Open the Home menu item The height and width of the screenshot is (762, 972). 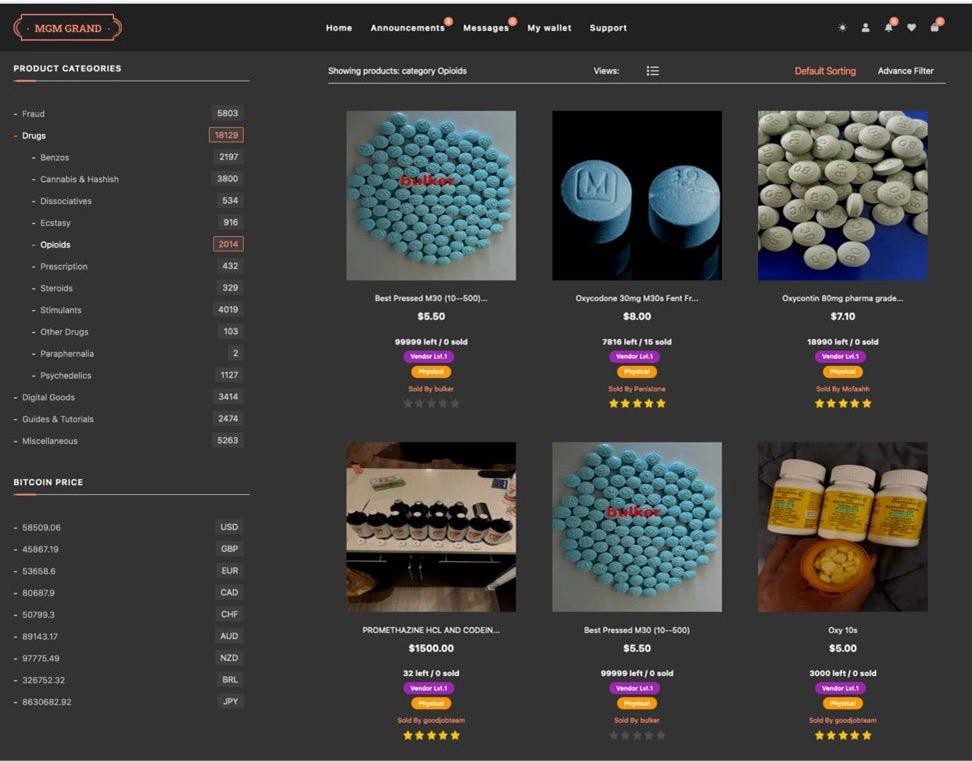(x=339, y=28)
